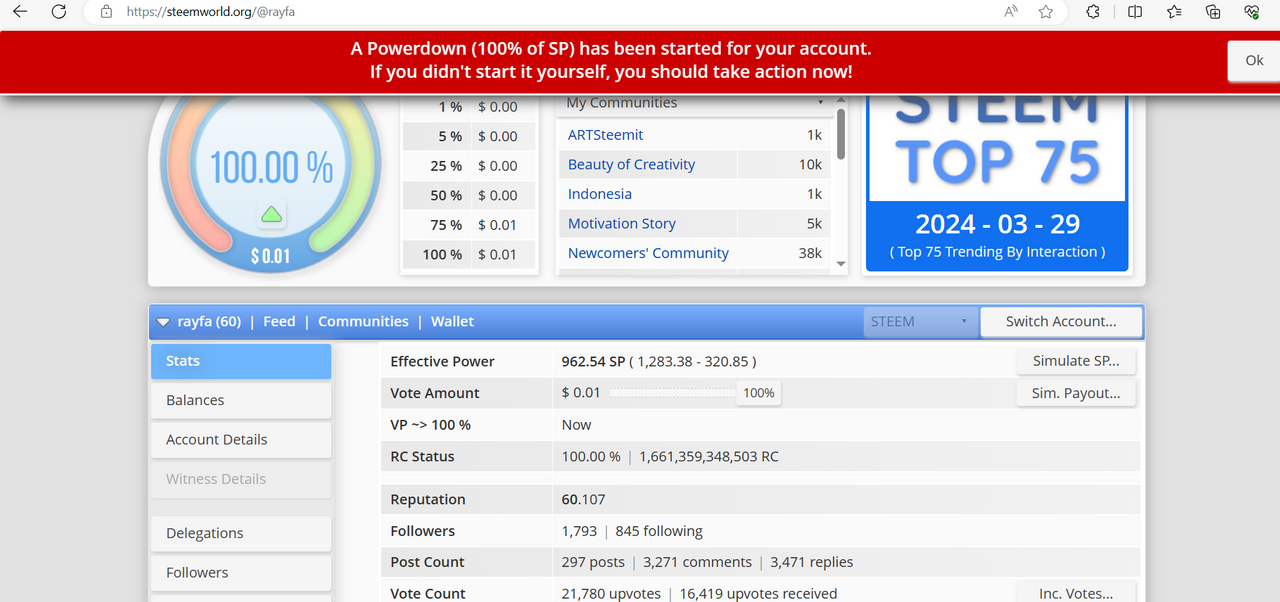The width and height of the screenshot is (1280, 602).
Task: Open the Indonesia community link
Action: tap(600, 194)
